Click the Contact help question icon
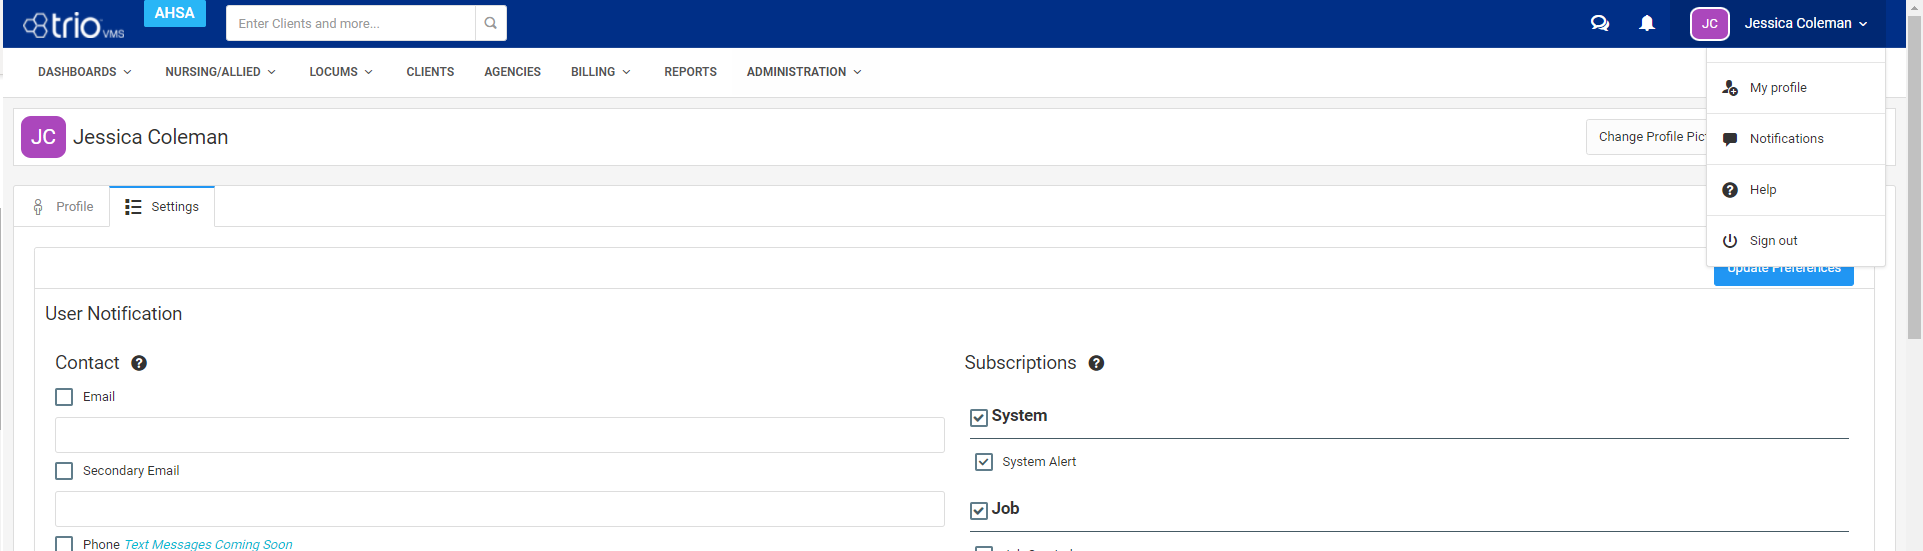The image size is (1923, 551). [139, 363]
